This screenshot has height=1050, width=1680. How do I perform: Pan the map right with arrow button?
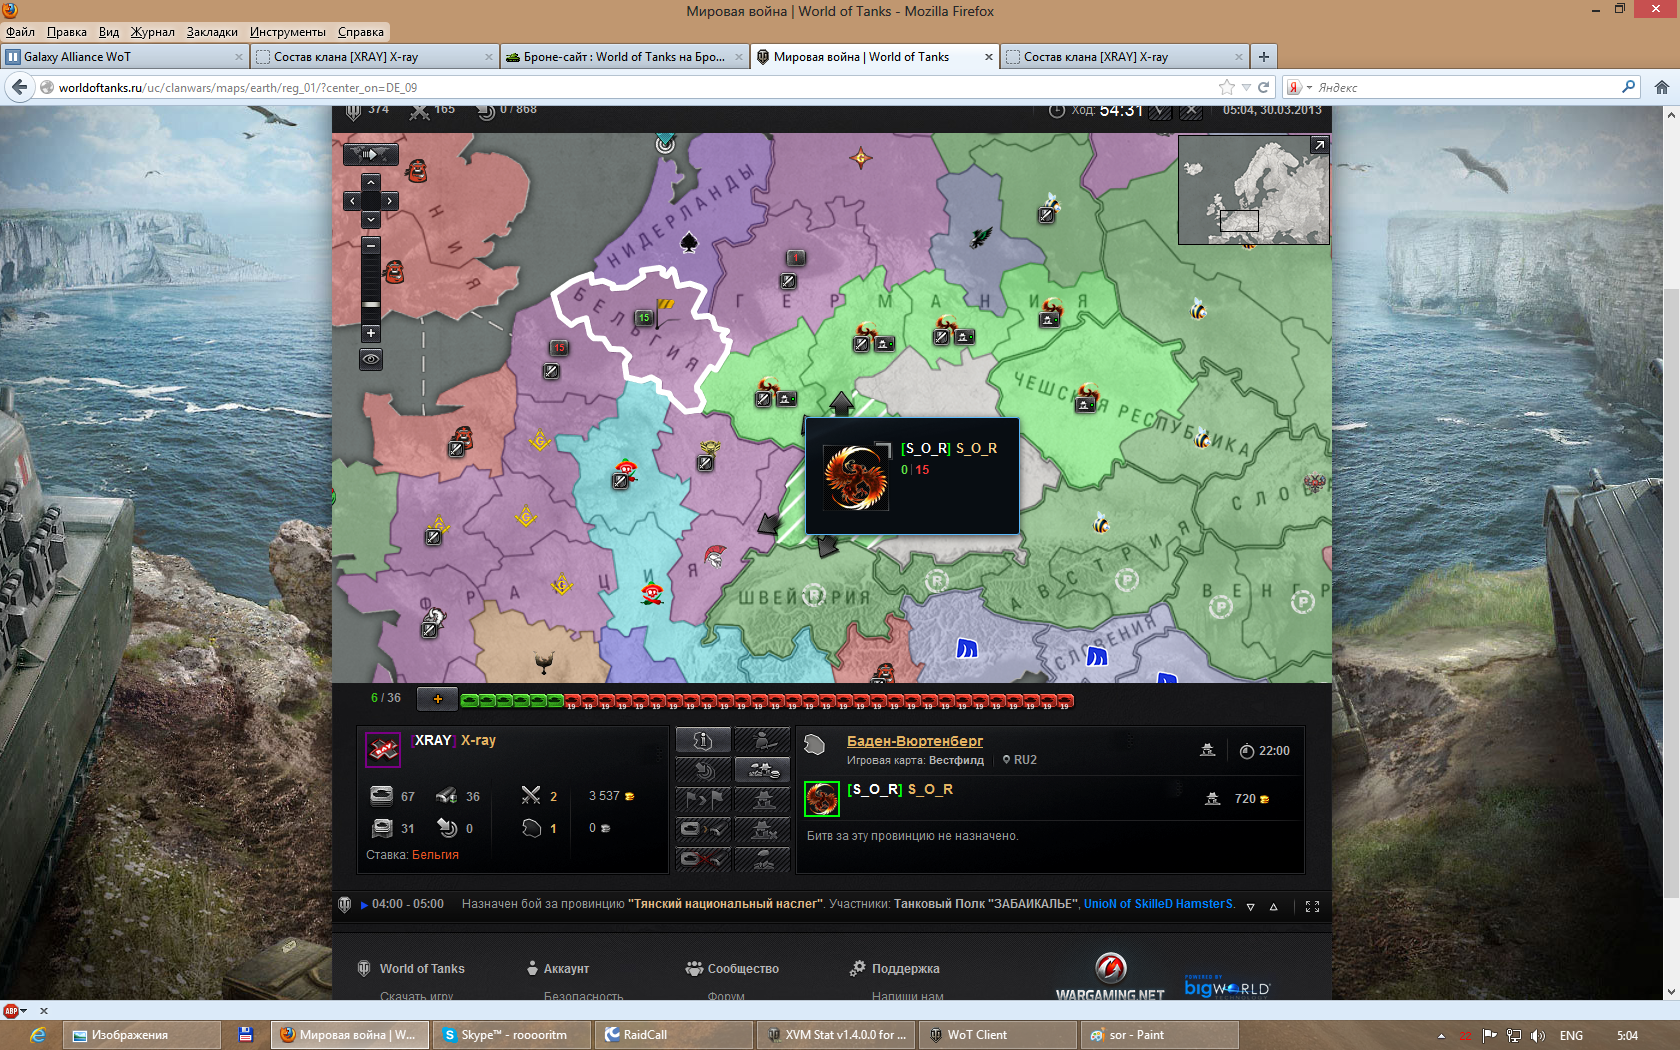[390, 201]
